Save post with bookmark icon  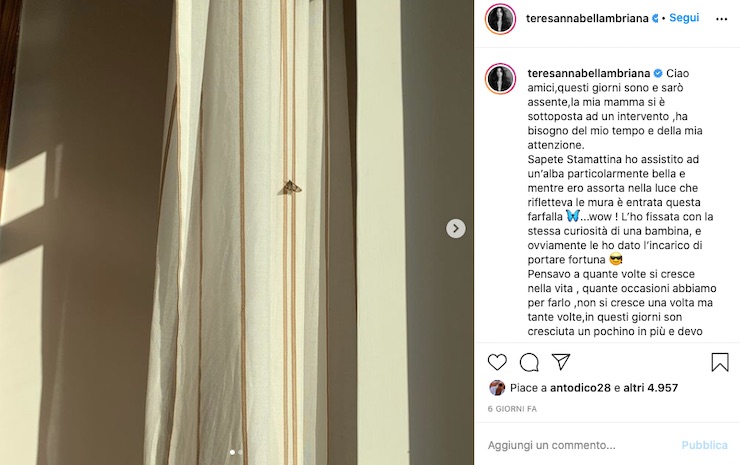pyautogui.click(x=720, y=362)
